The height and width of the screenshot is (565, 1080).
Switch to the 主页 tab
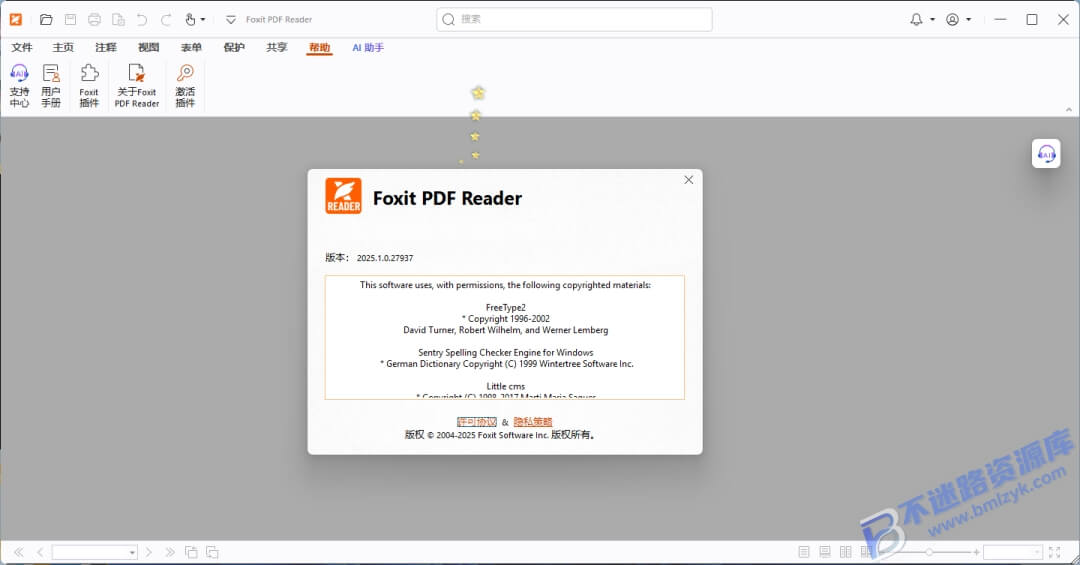(63, 47)
